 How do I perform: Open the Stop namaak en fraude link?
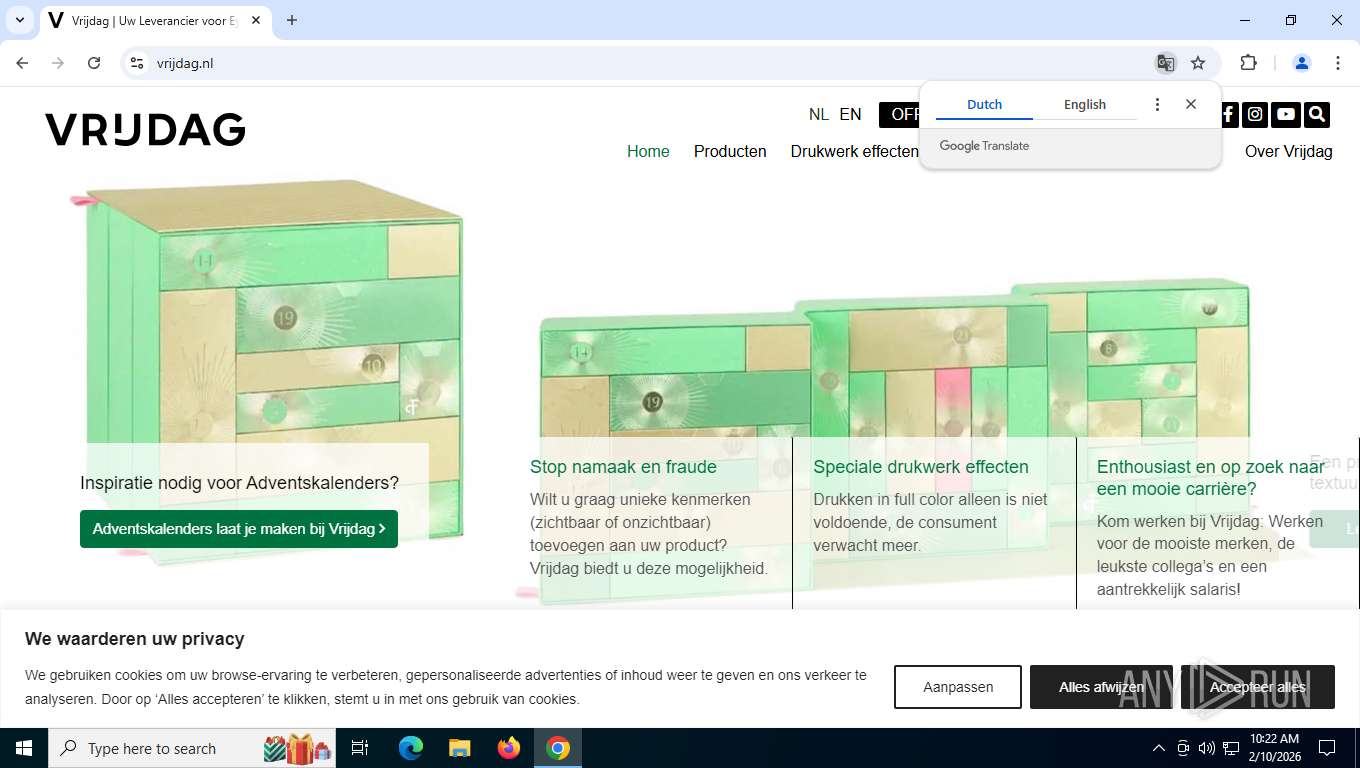(623, 467)
